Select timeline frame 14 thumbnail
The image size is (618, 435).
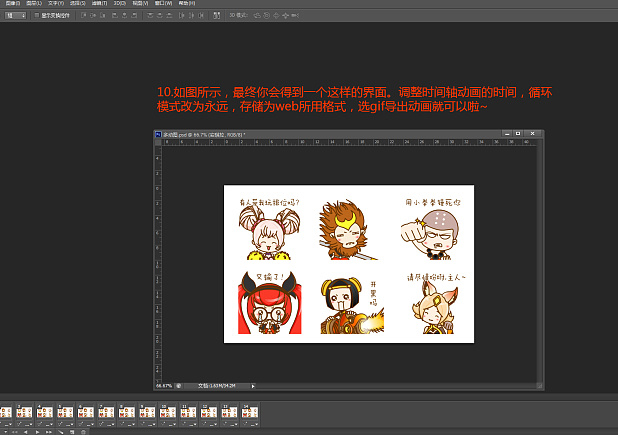tap(250, 412)
